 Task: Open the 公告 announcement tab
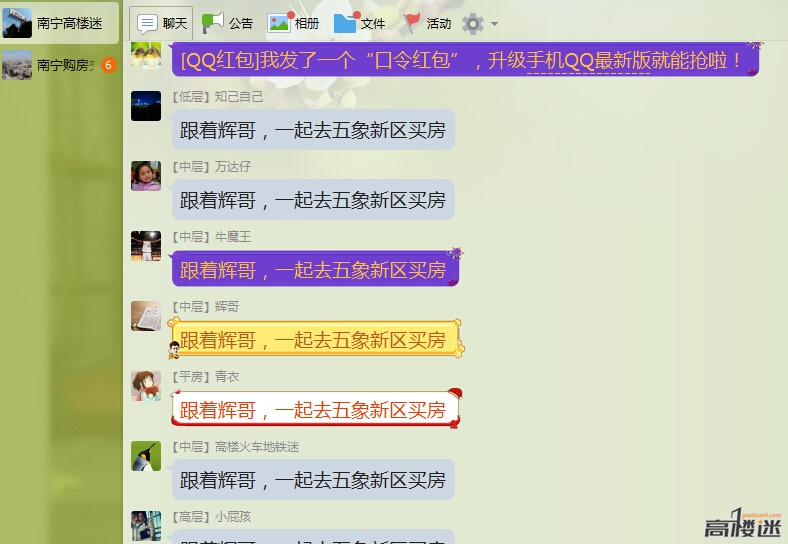(227, 23)
